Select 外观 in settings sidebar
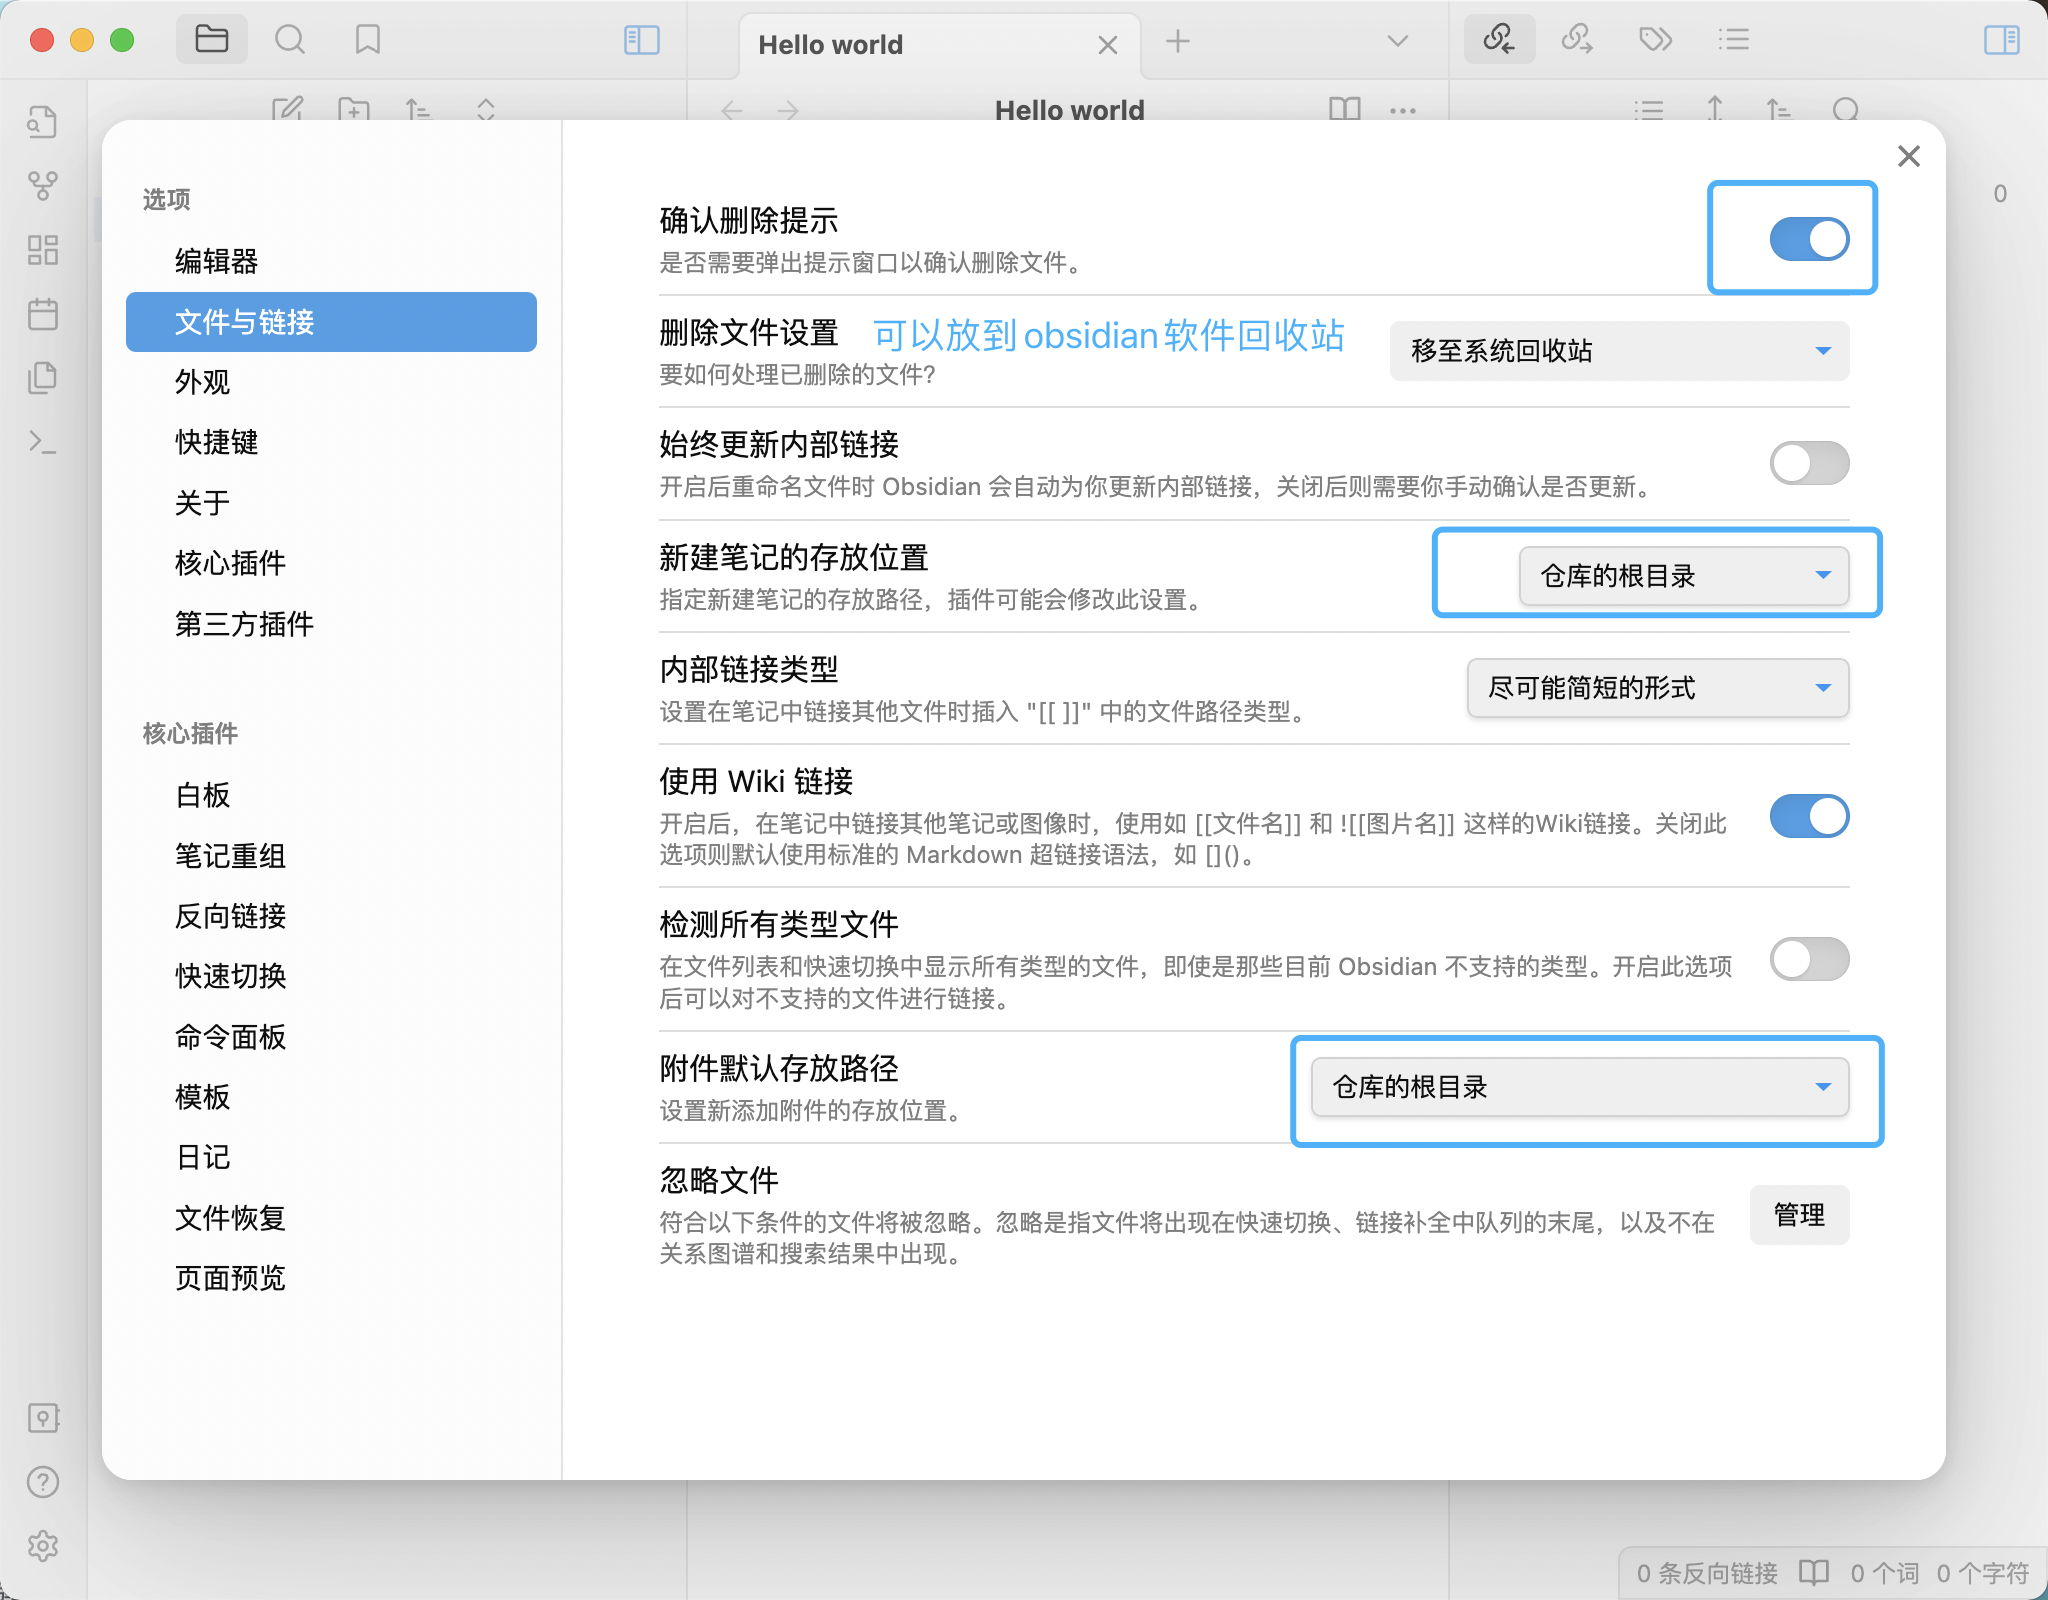Image resolution: width=2048 pixels, height=1600 pixels. (x=203, y=382)
